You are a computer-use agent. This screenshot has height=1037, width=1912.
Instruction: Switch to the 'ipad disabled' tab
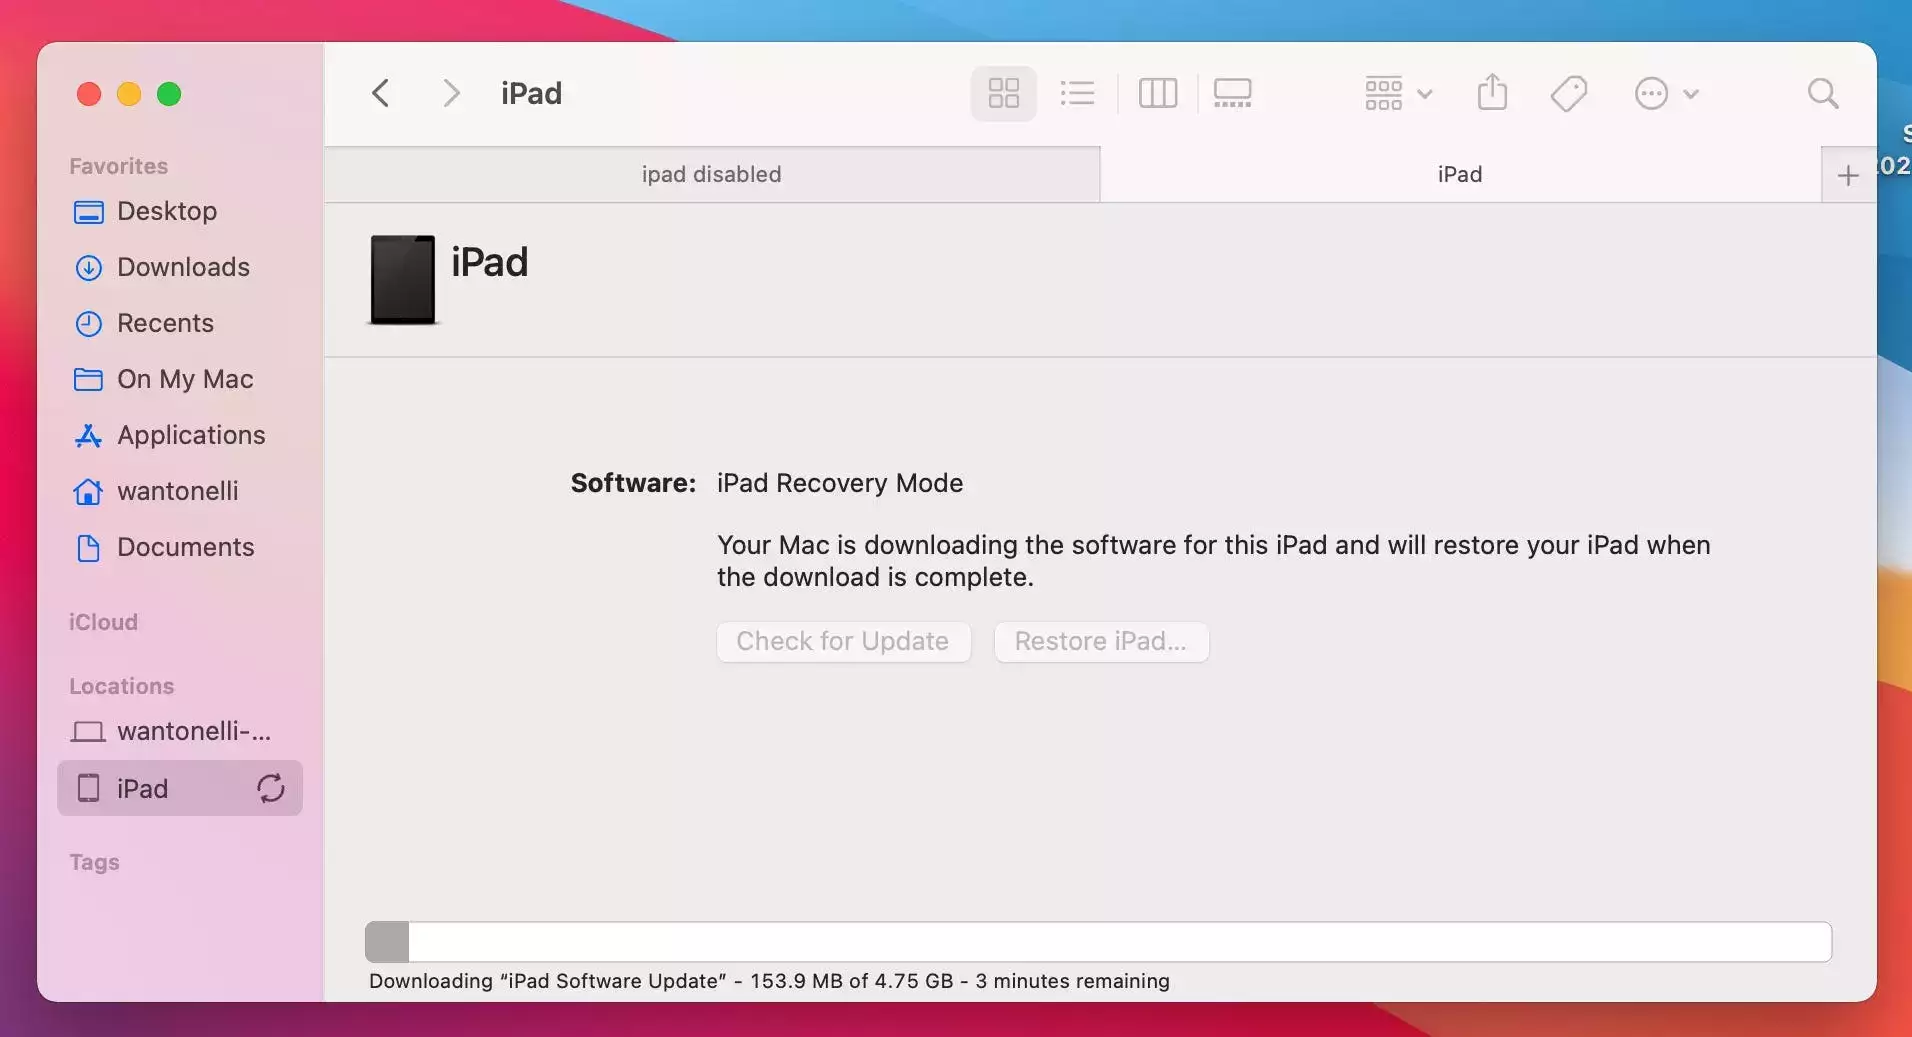(x=711, y=175)
